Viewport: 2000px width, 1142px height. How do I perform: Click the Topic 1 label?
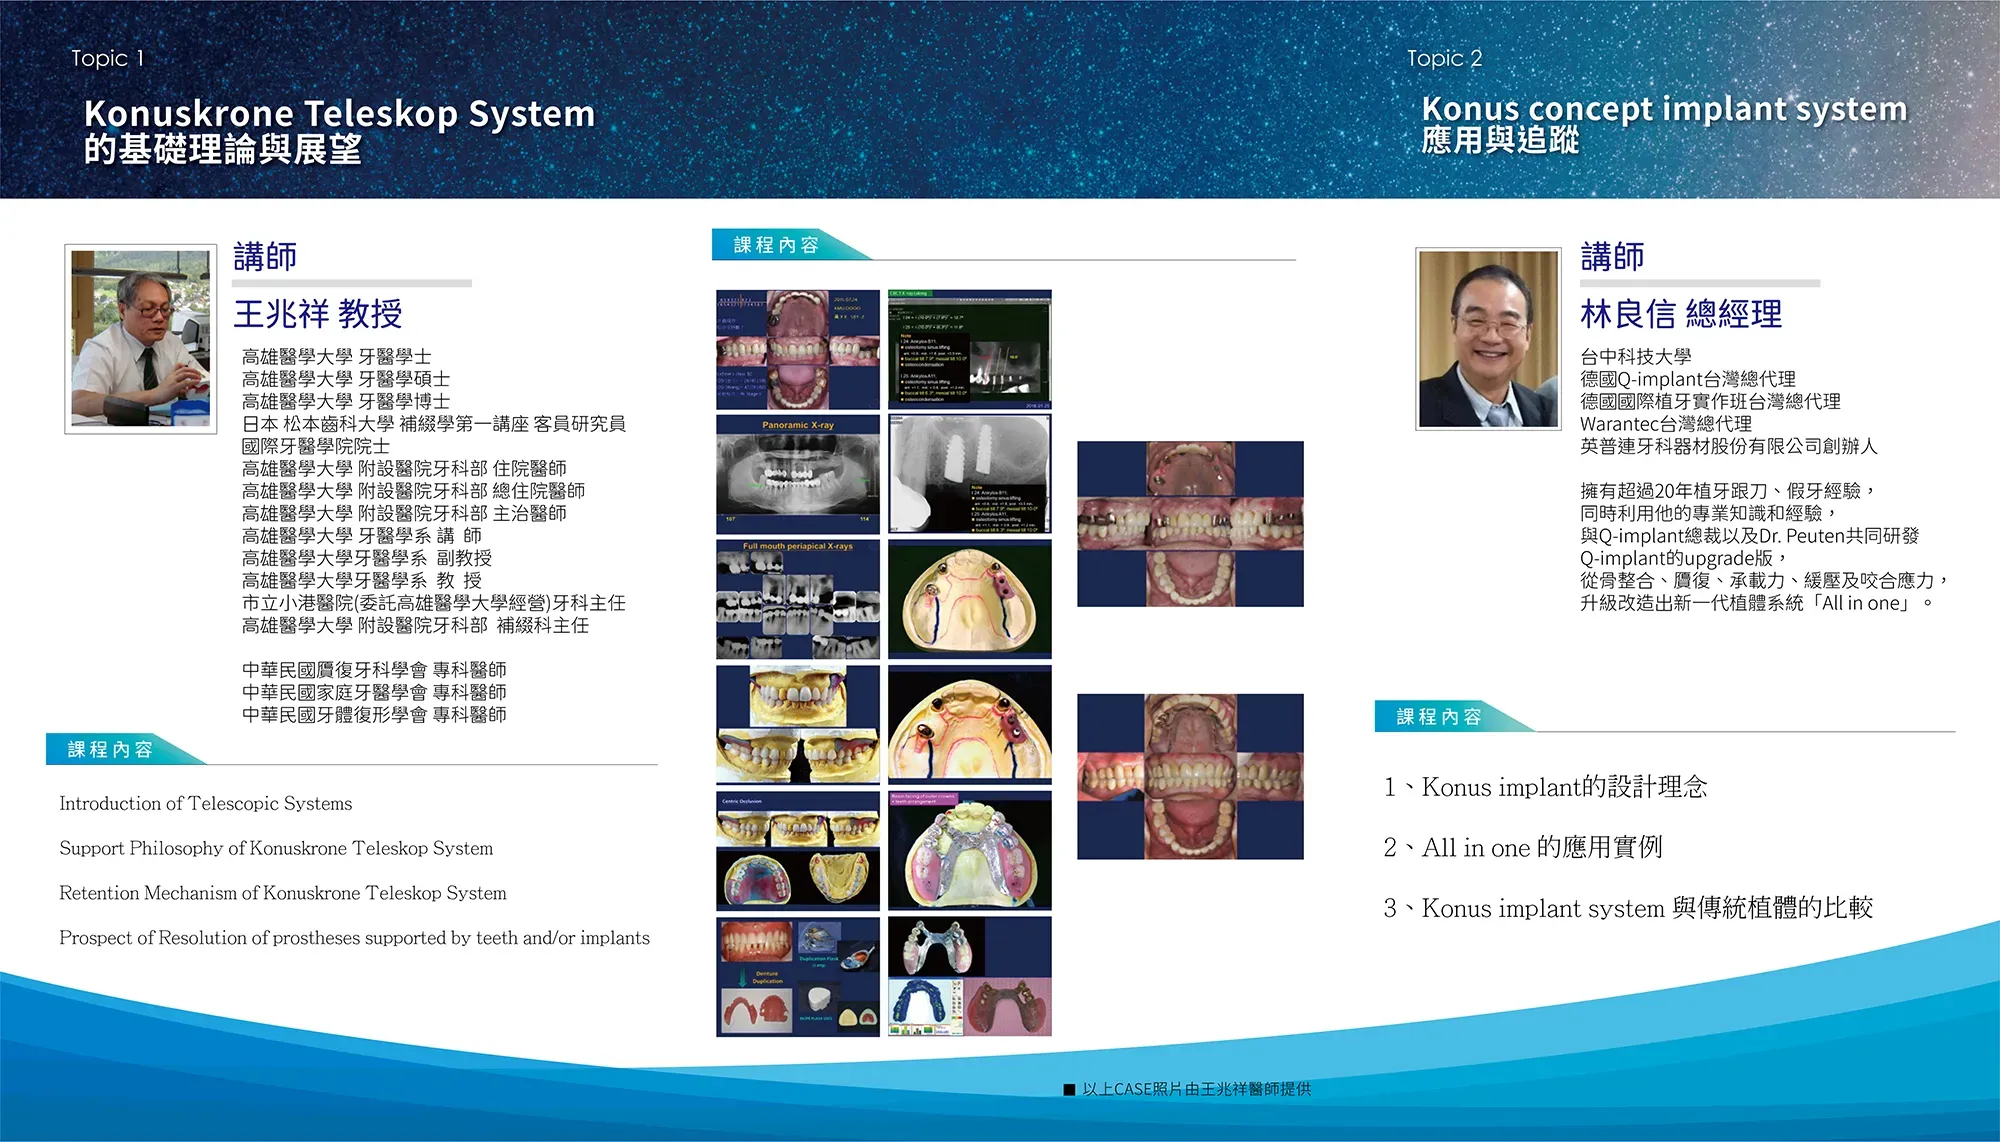point(107,58)
